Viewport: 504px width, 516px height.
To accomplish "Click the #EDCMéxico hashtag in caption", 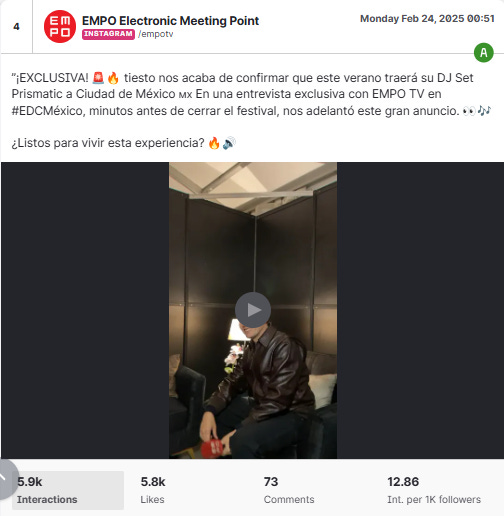I will click(47, 111).
